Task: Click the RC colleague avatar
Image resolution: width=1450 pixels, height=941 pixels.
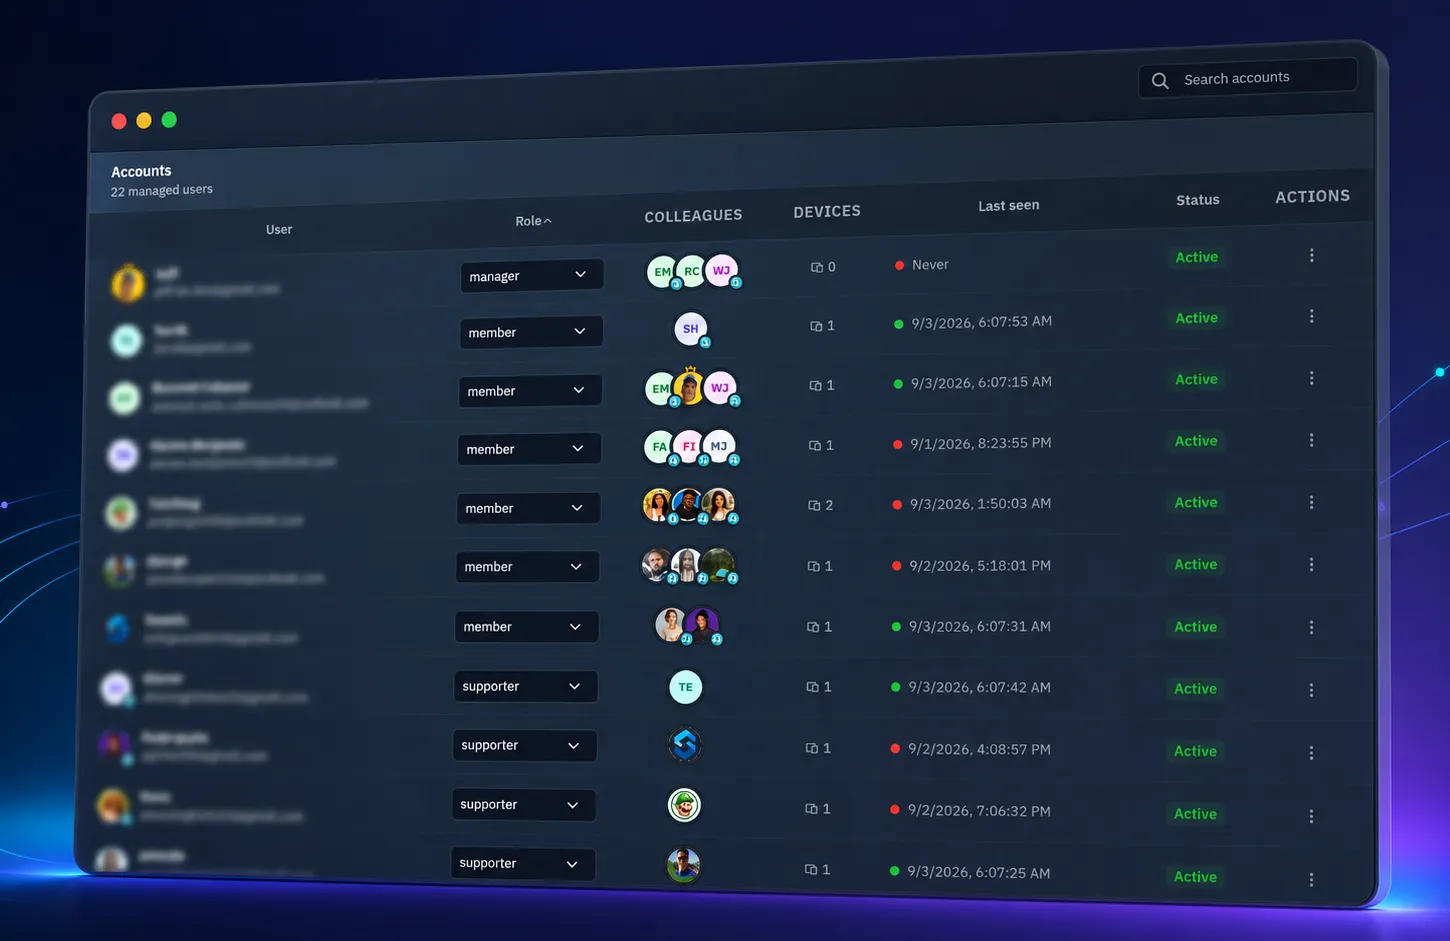Action: pos(691,271)
